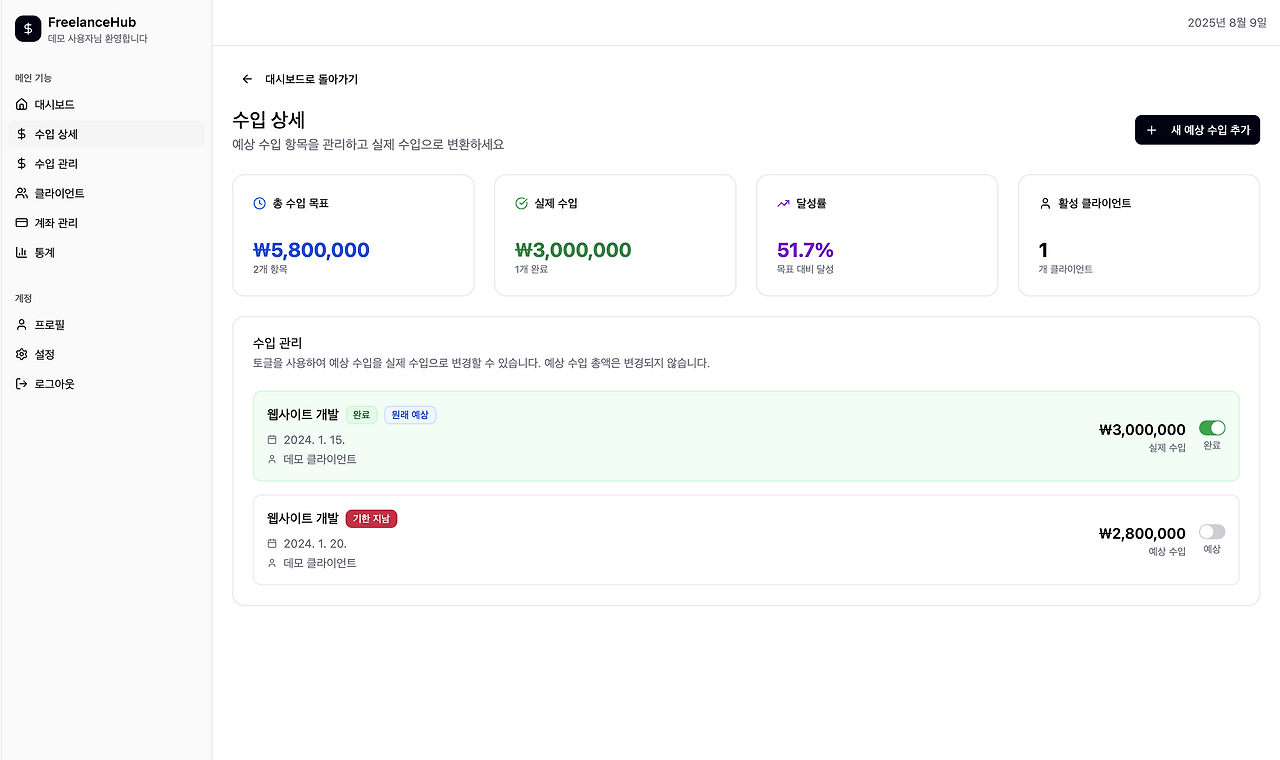Click the clock icon on 총 수입 목표 card
Screen dimensions: 1280x760
(x=260, y=203)
